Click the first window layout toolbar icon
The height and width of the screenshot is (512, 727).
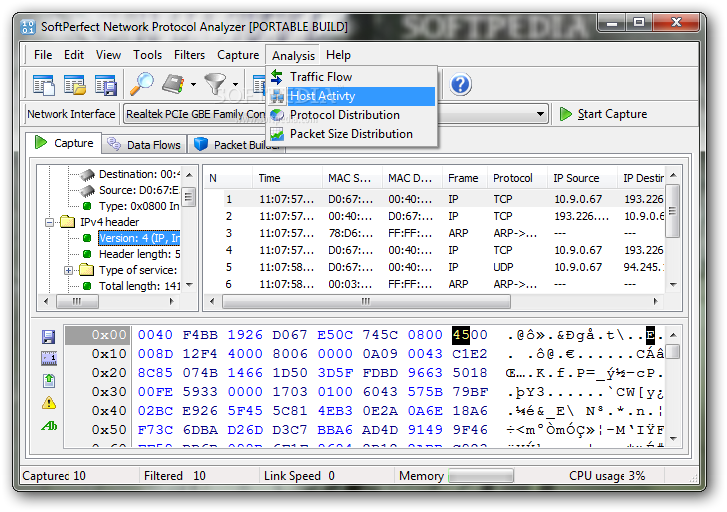(44, 85)
